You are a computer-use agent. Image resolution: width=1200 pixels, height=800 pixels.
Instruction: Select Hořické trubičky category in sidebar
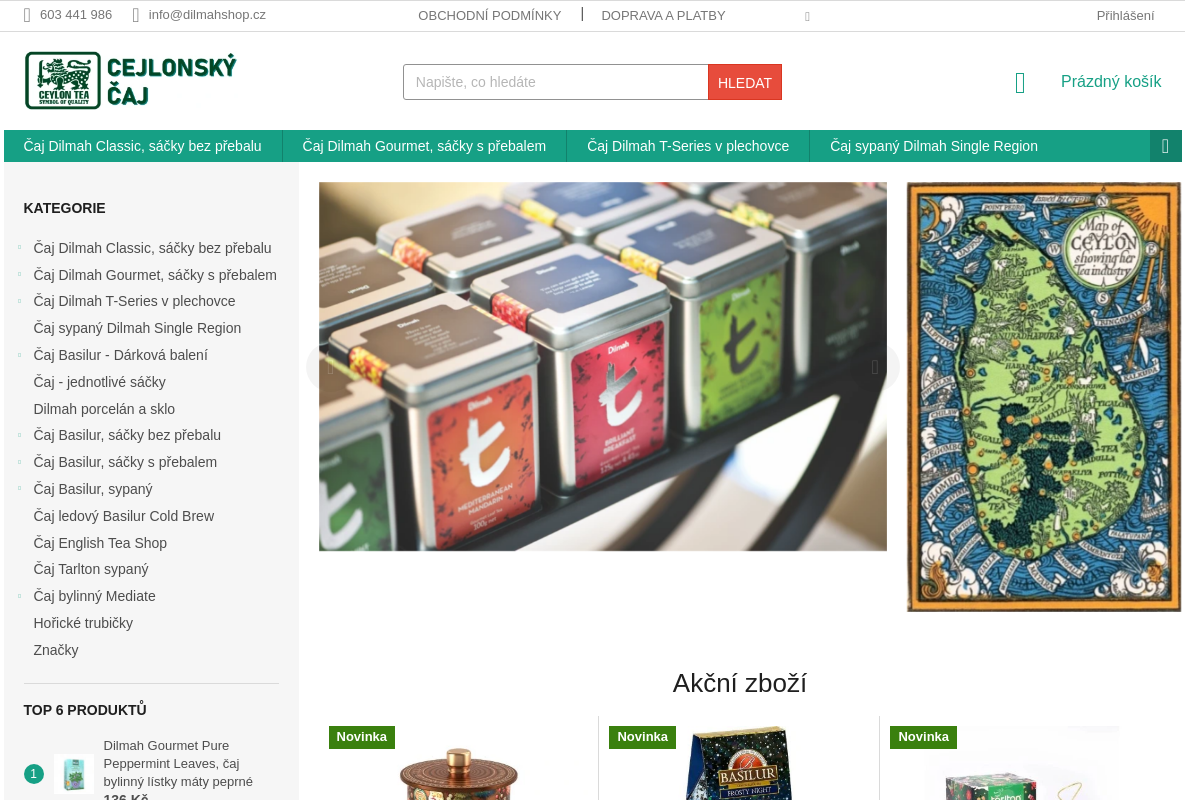tap(83, 623)
